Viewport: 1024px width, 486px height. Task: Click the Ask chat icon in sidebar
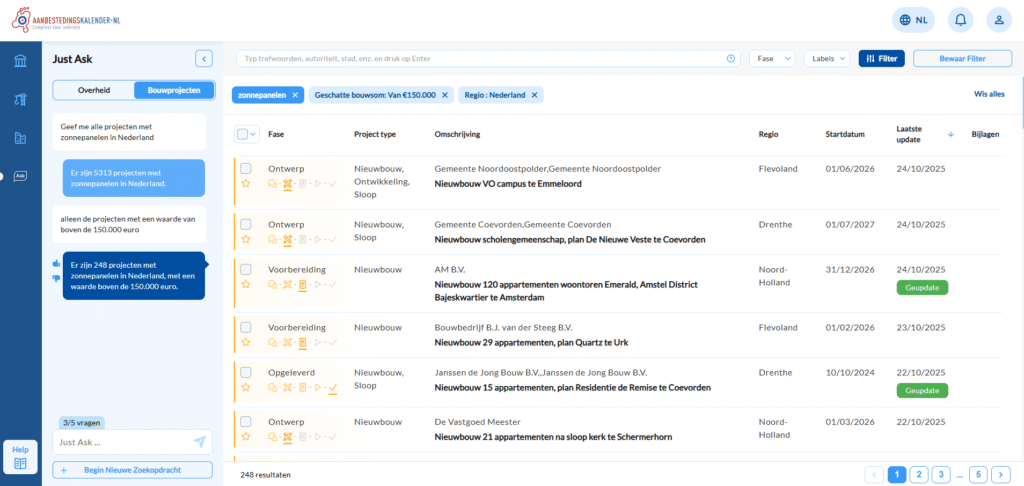[20, 175]
